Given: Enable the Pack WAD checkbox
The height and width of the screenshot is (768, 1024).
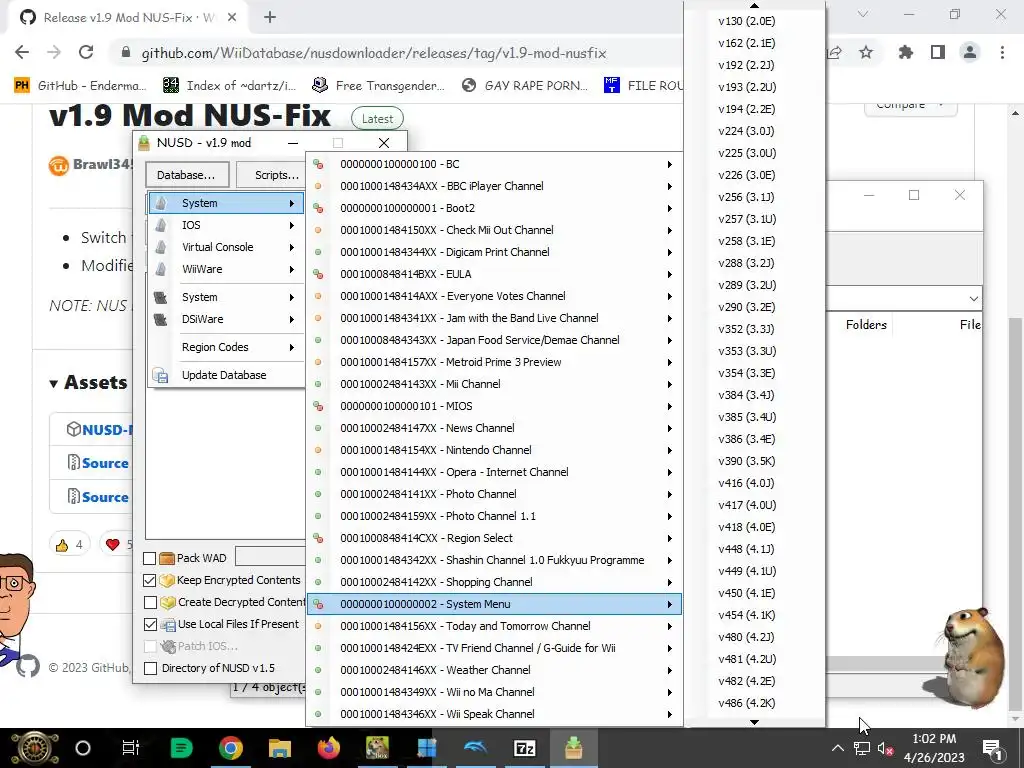Looking at the screenshot, I should tap(150, 558).
